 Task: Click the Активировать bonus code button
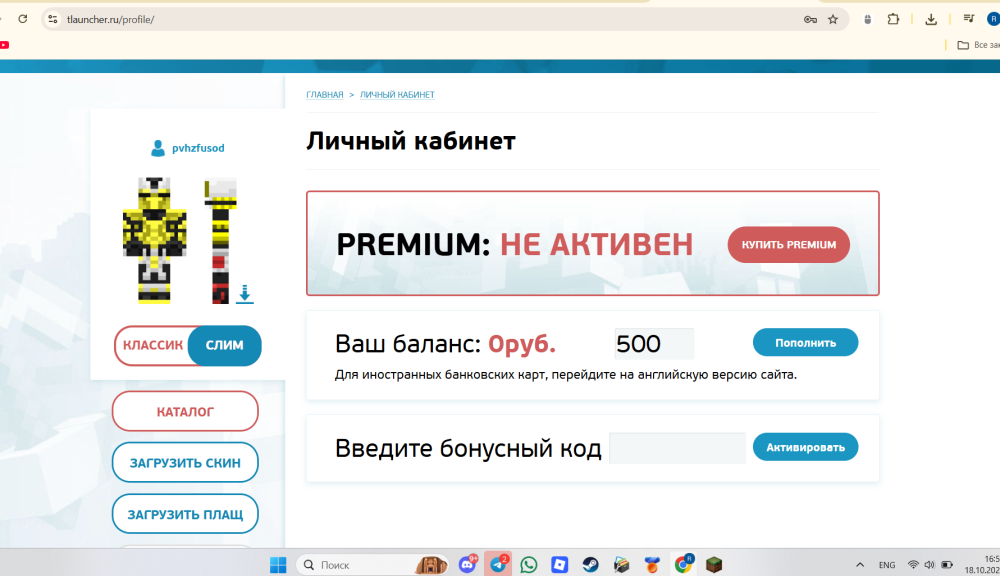[x=805, y=447]
